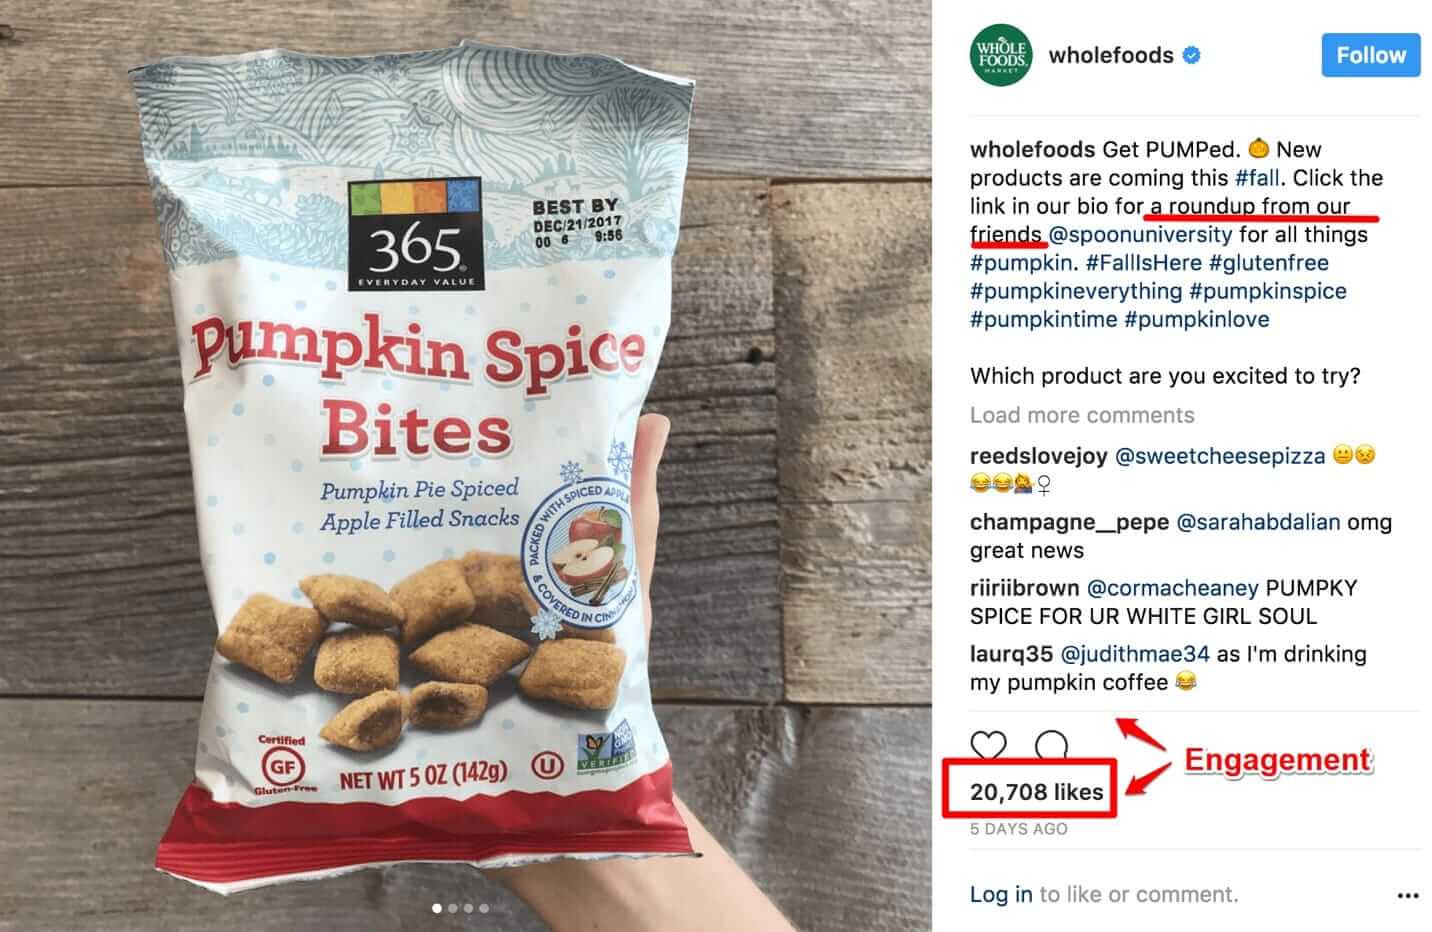
Task: Open the #fall hashtag
Action: pos(1257,178)
